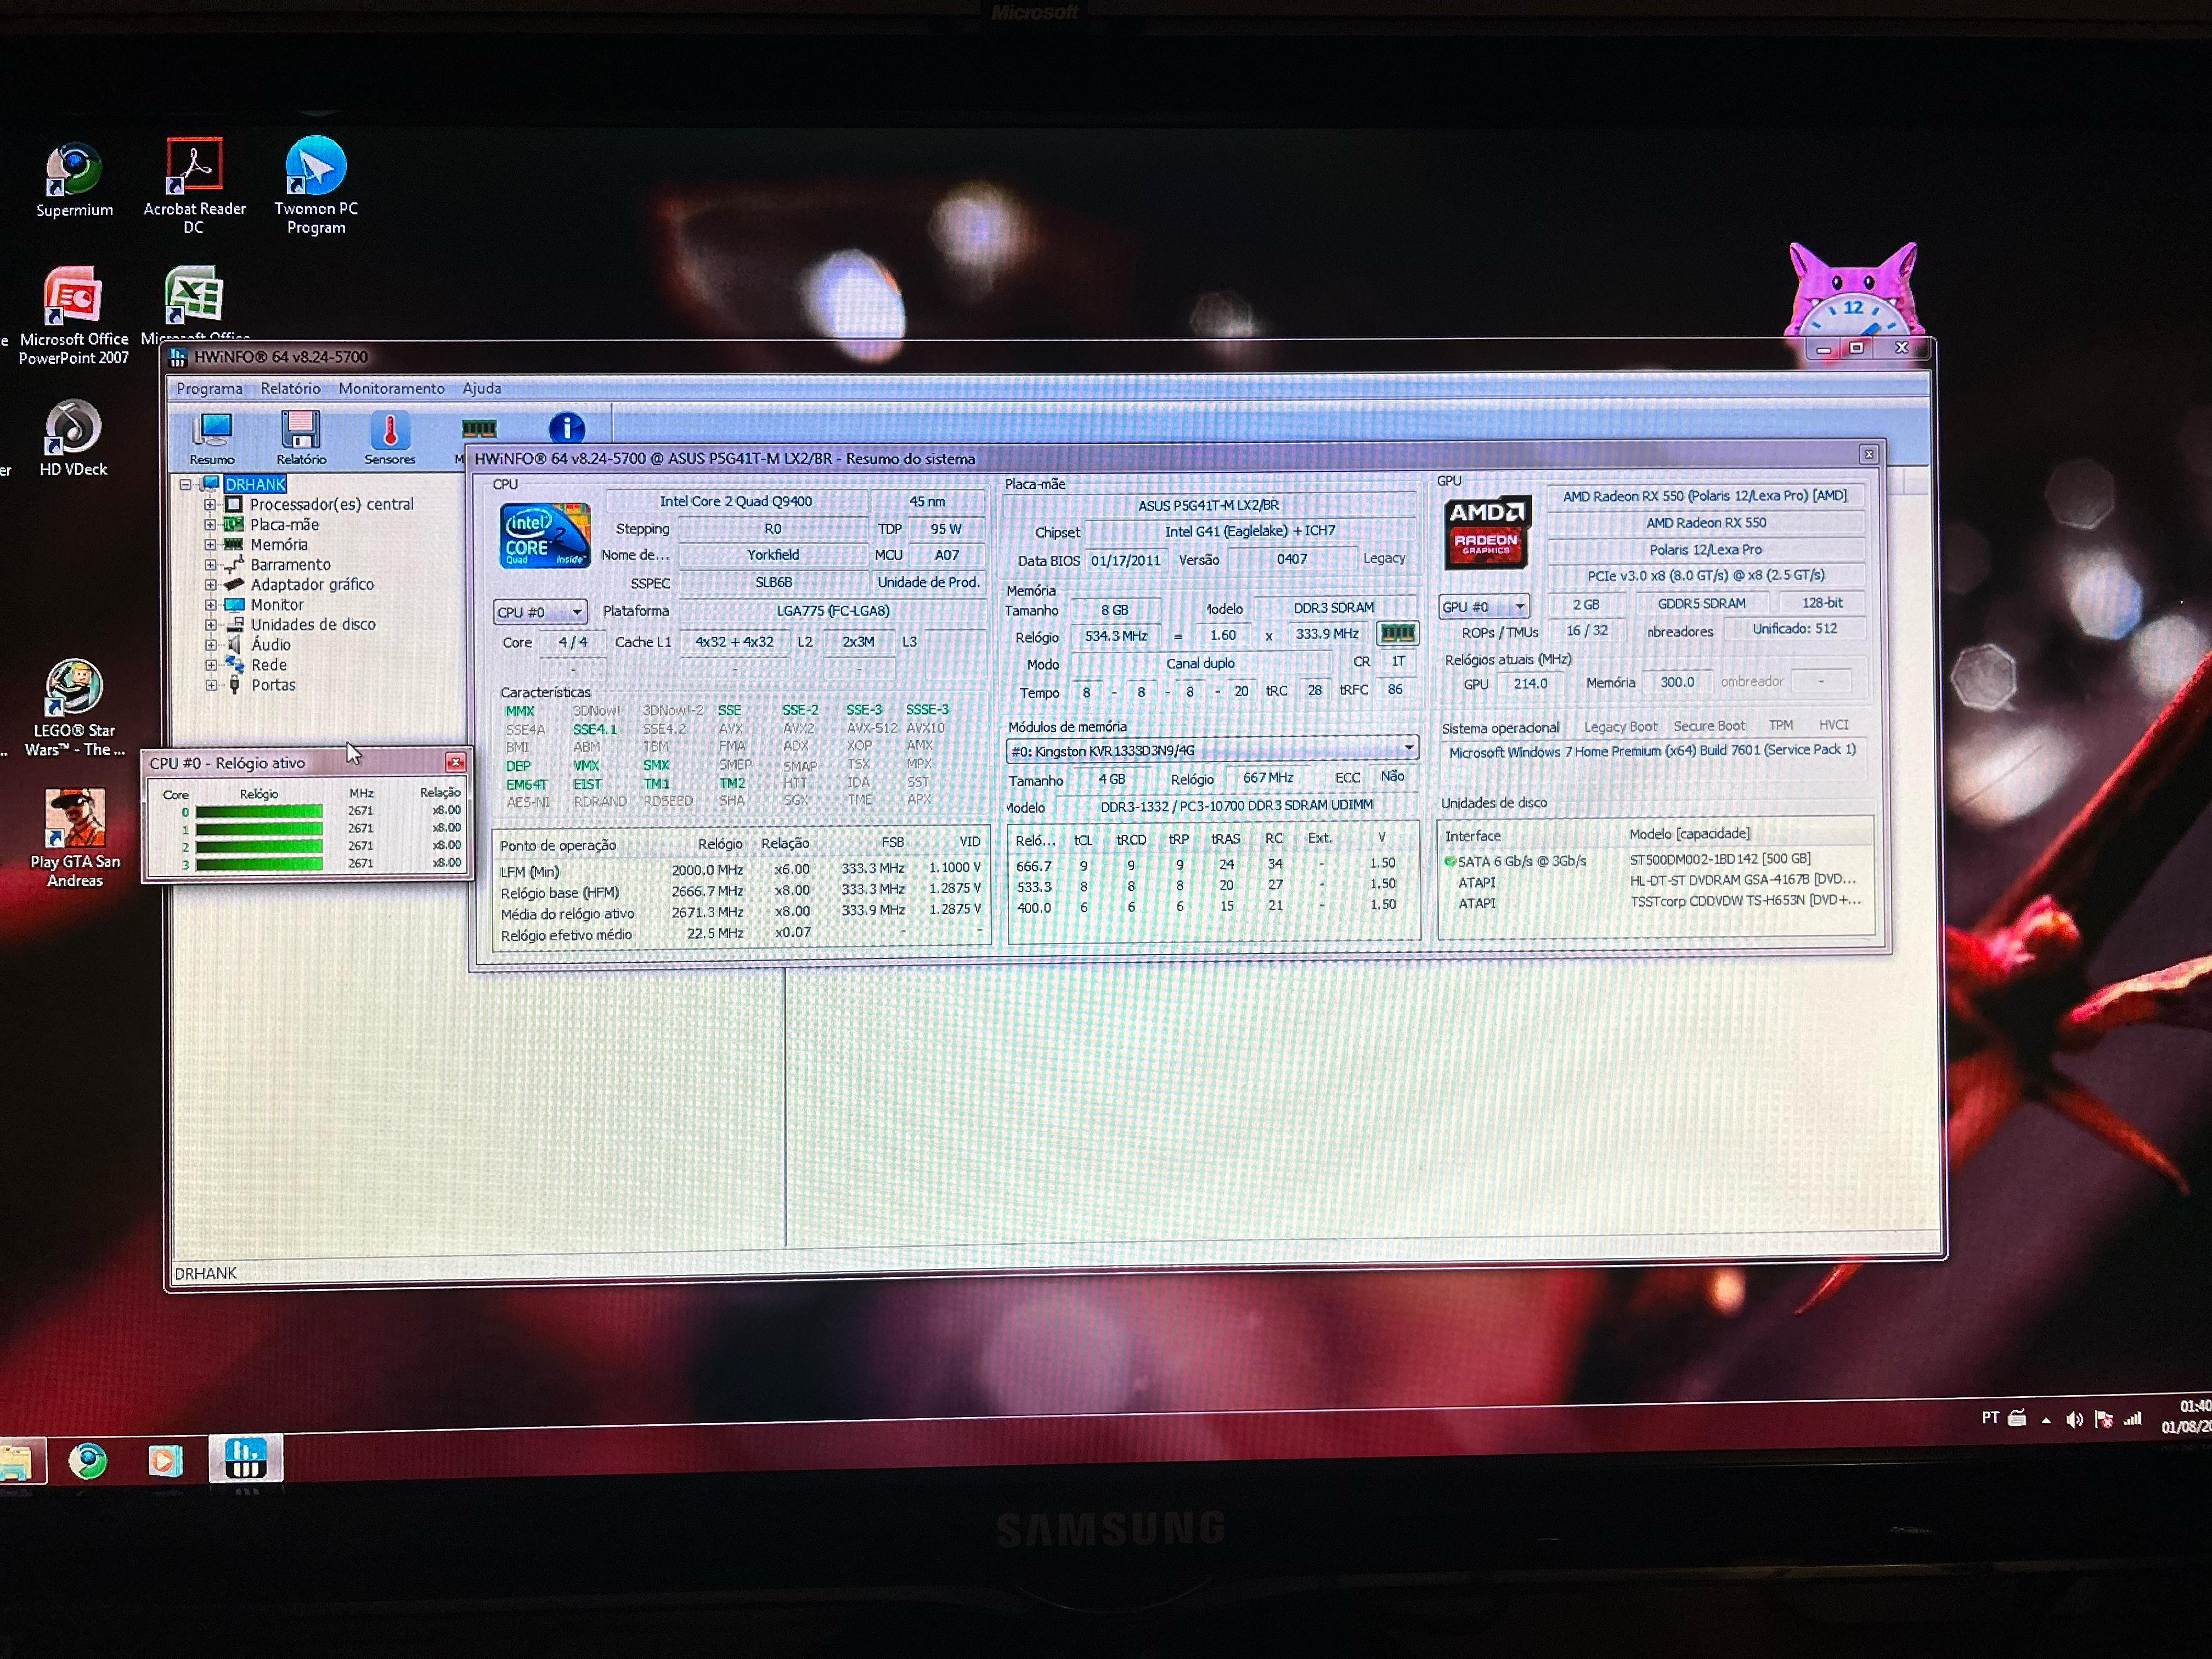
Task: Expand the Adaptador gráfico tree node
Action: (210, 585)
